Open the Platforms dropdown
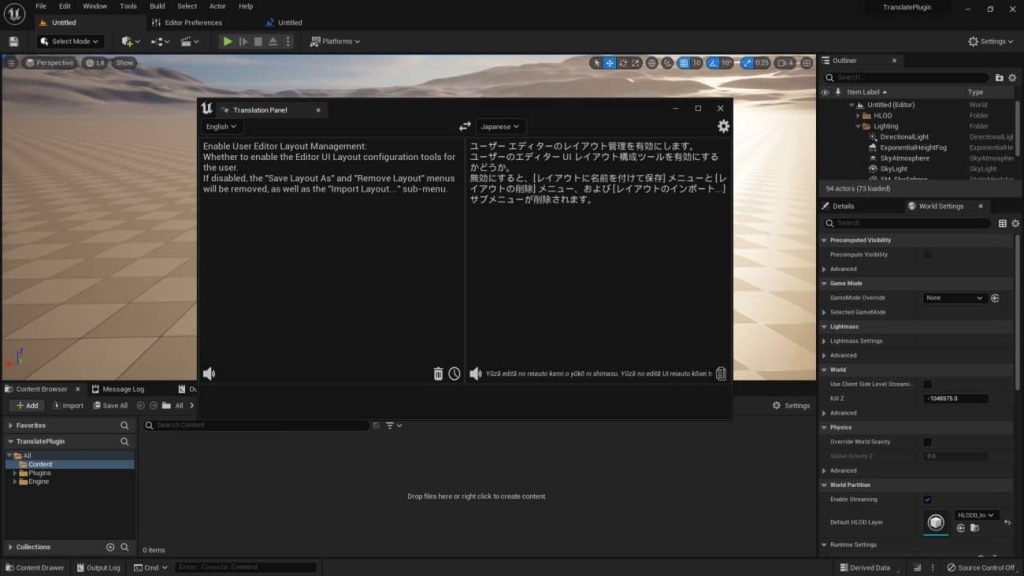Image resolution: width=1024 pixels, height=576 pixels. pyautogui.click(x=335, y=41)
